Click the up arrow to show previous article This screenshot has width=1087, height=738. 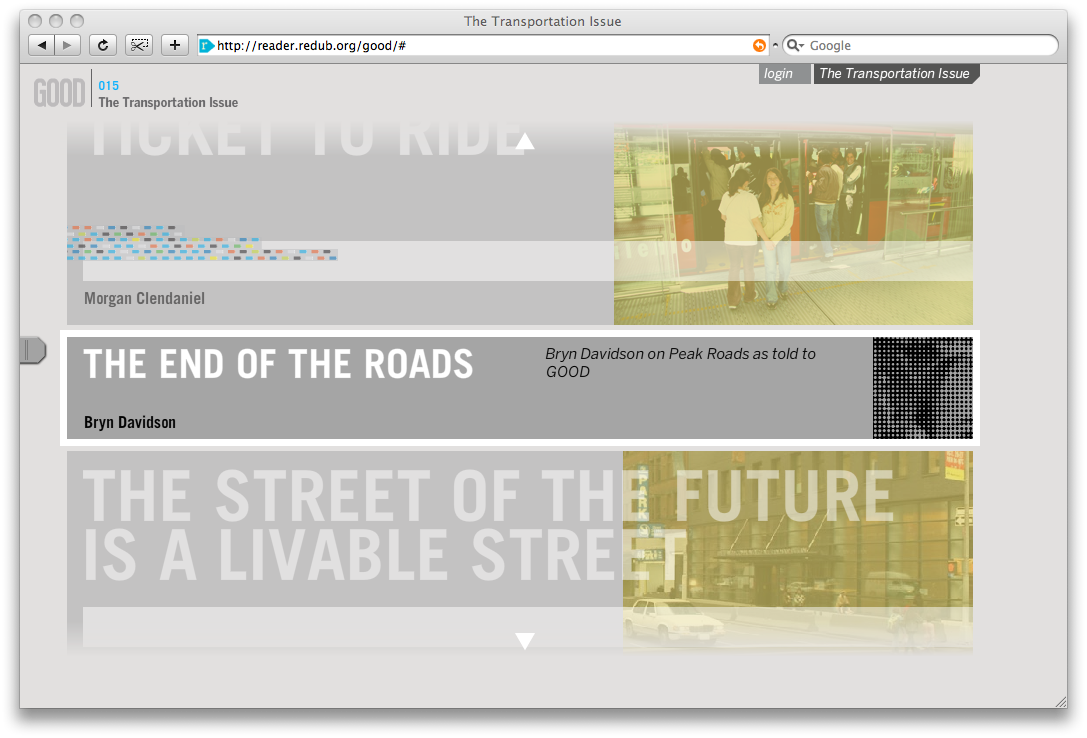pyautogui.click(x=525, y=141)
